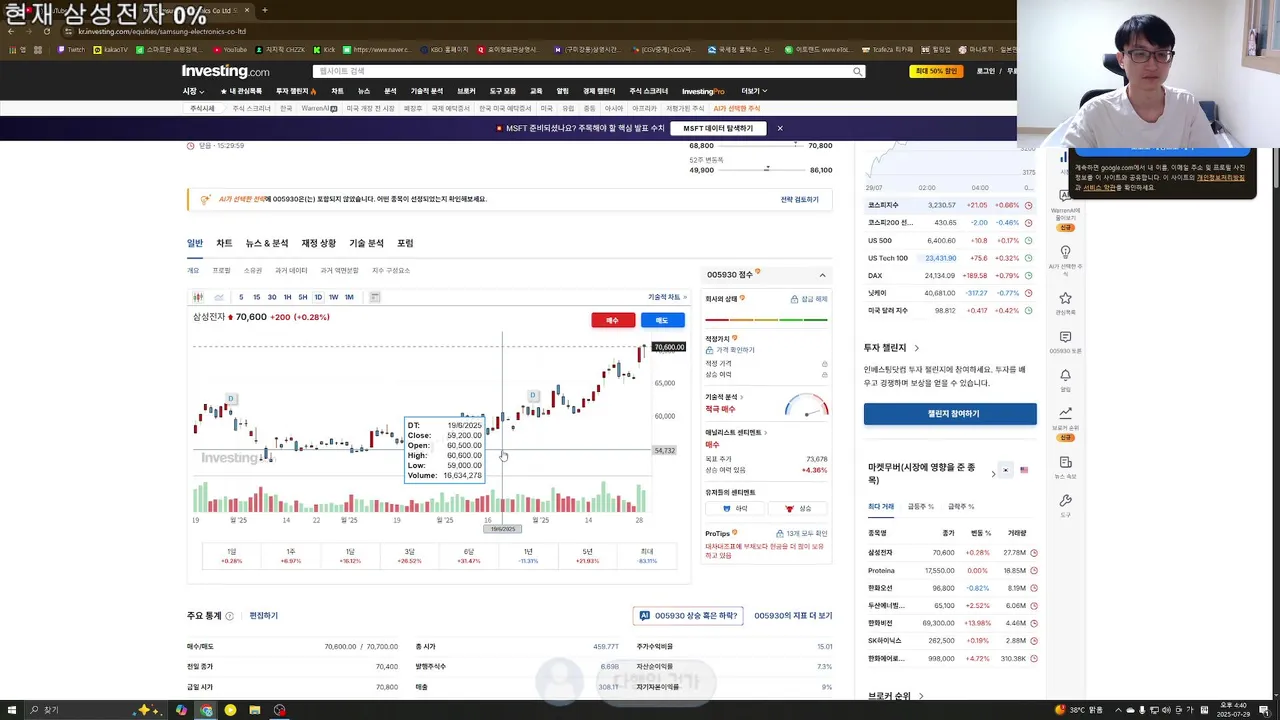
Task: Select the South Korea flag market filter
Action: click(x=1006, y=470)
